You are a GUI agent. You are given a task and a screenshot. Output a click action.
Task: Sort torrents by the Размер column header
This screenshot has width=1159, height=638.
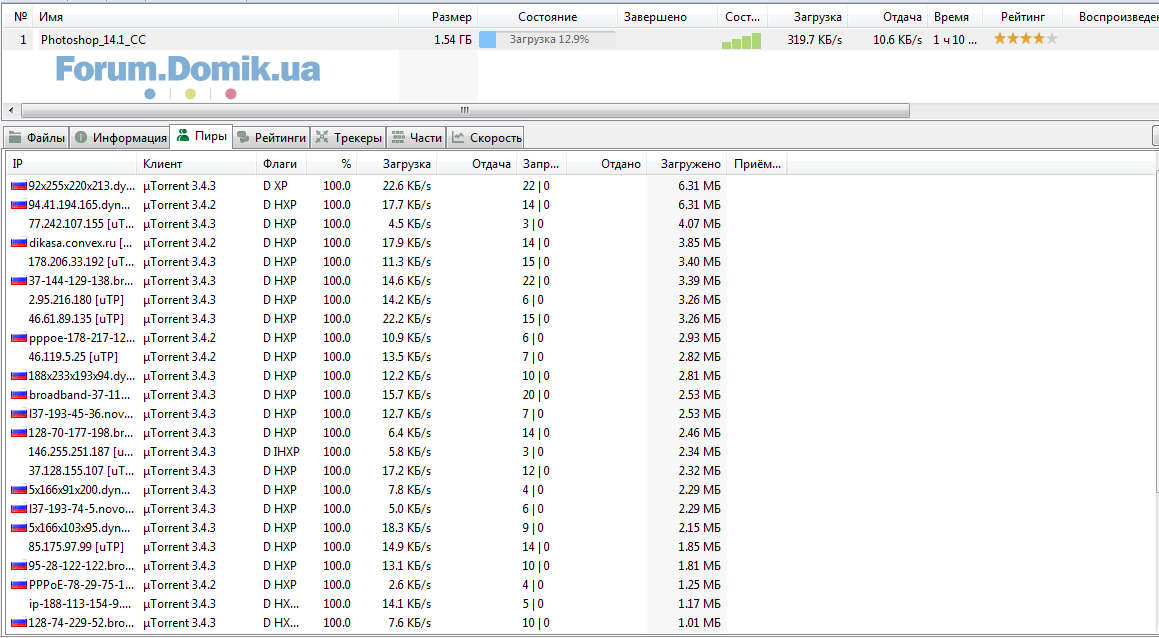[x=438, y=17]
